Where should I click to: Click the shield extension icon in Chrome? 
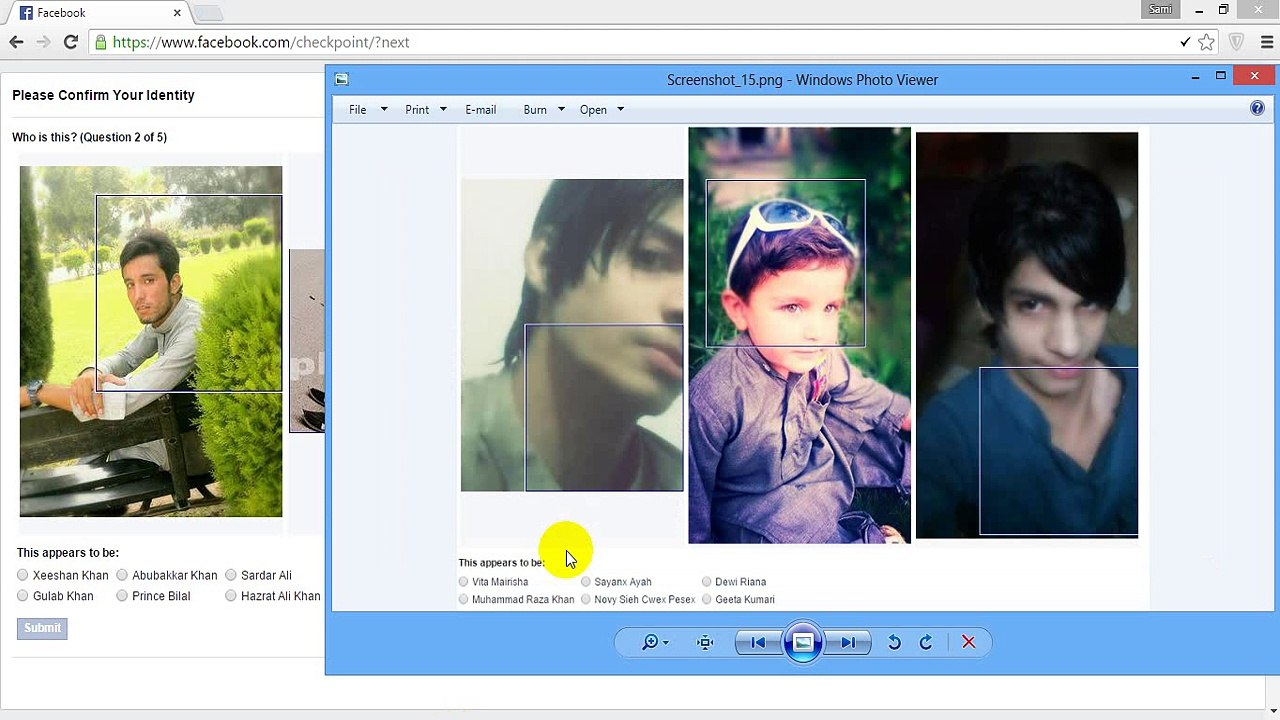point(1237,42)
